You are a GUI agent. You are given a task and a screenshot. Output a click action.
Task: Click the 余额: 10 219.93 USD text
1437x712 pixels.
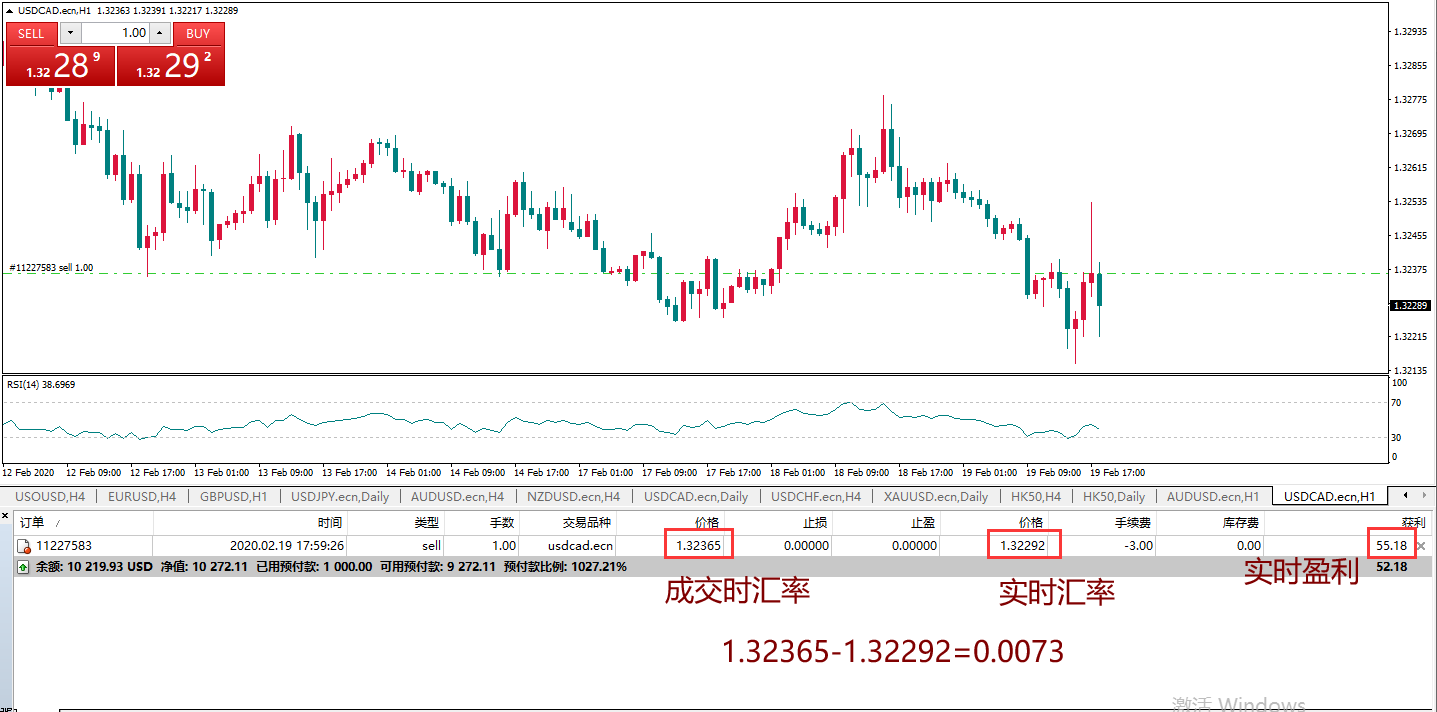click(94, 567)
